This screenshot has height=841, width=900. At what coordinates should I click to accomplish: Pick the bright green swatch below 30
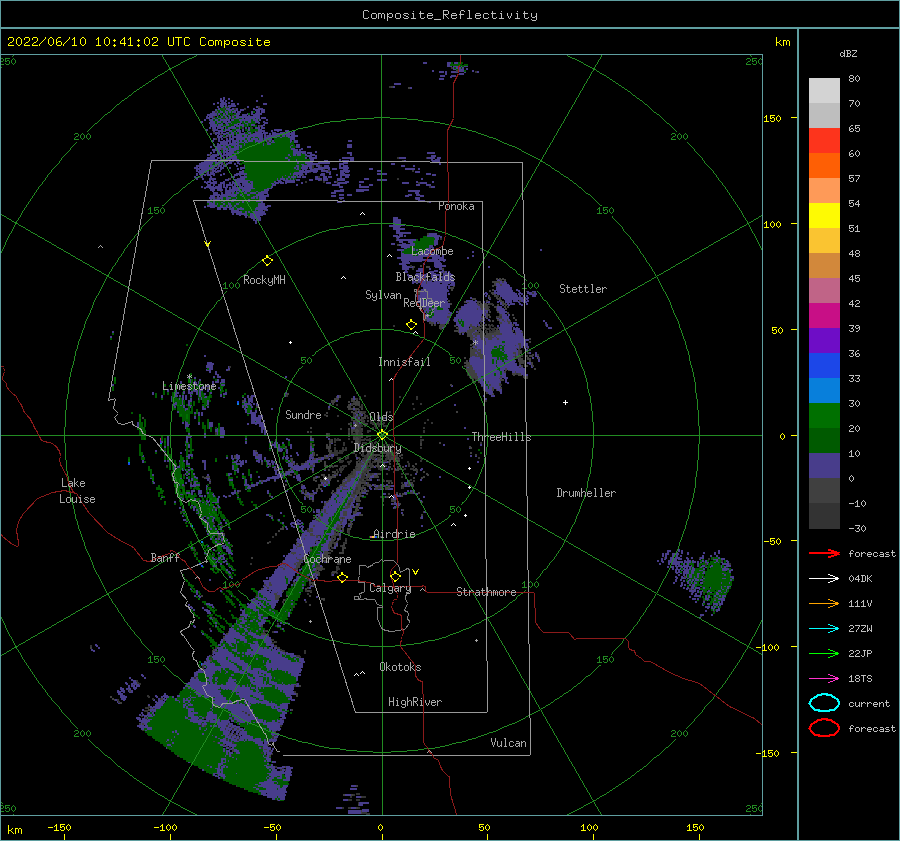pyautogui.click(x=824, y=415)
